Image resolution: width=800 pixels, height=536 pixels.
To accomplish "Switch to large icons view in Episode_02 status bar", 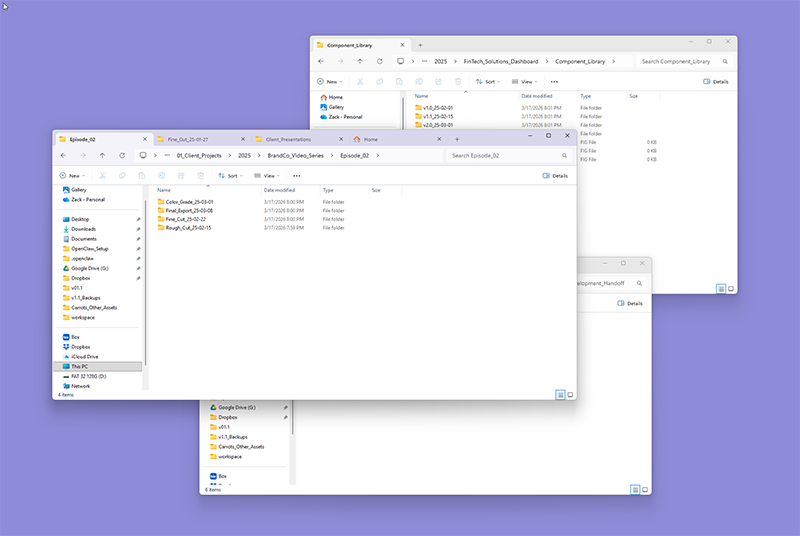I will [x=569, y=394].
